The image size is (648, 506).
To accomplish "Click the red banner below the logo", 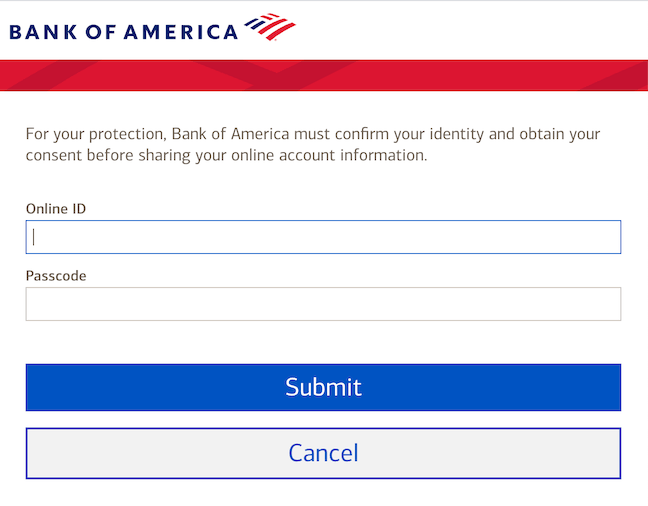I will (323, 75).
